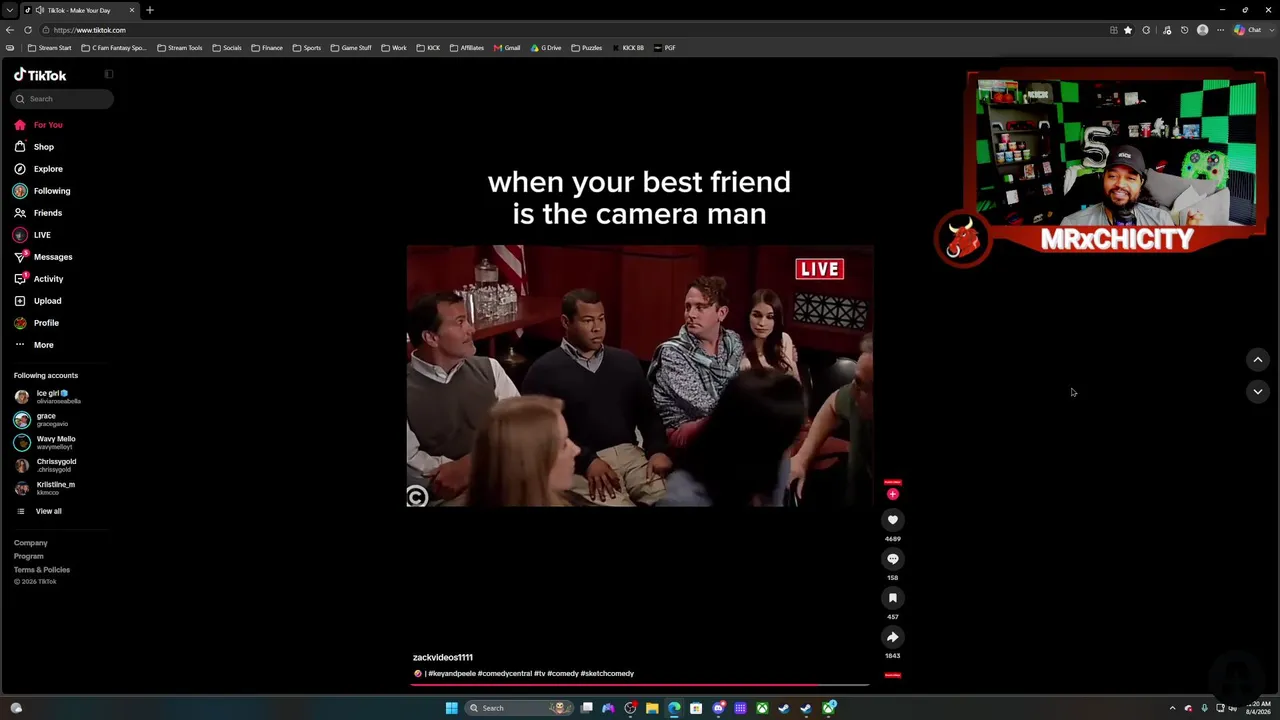Go to the next video
Screen dimensions: 1280x720
point(1258,392)
